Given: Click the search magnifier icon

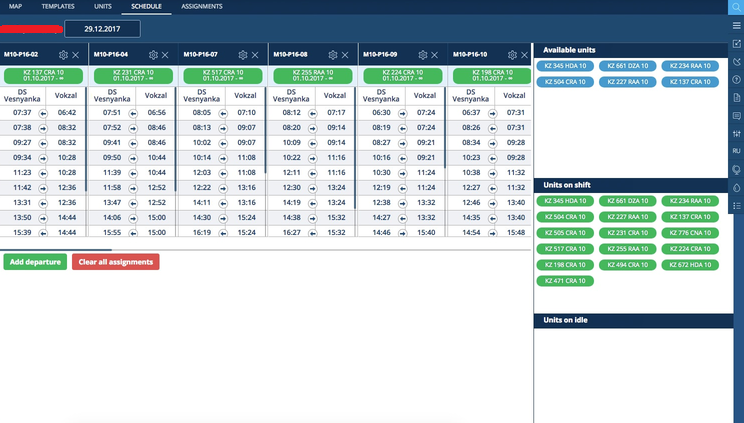Looking at the screenshot, I should pyautogui.click(x=736, y=6).
